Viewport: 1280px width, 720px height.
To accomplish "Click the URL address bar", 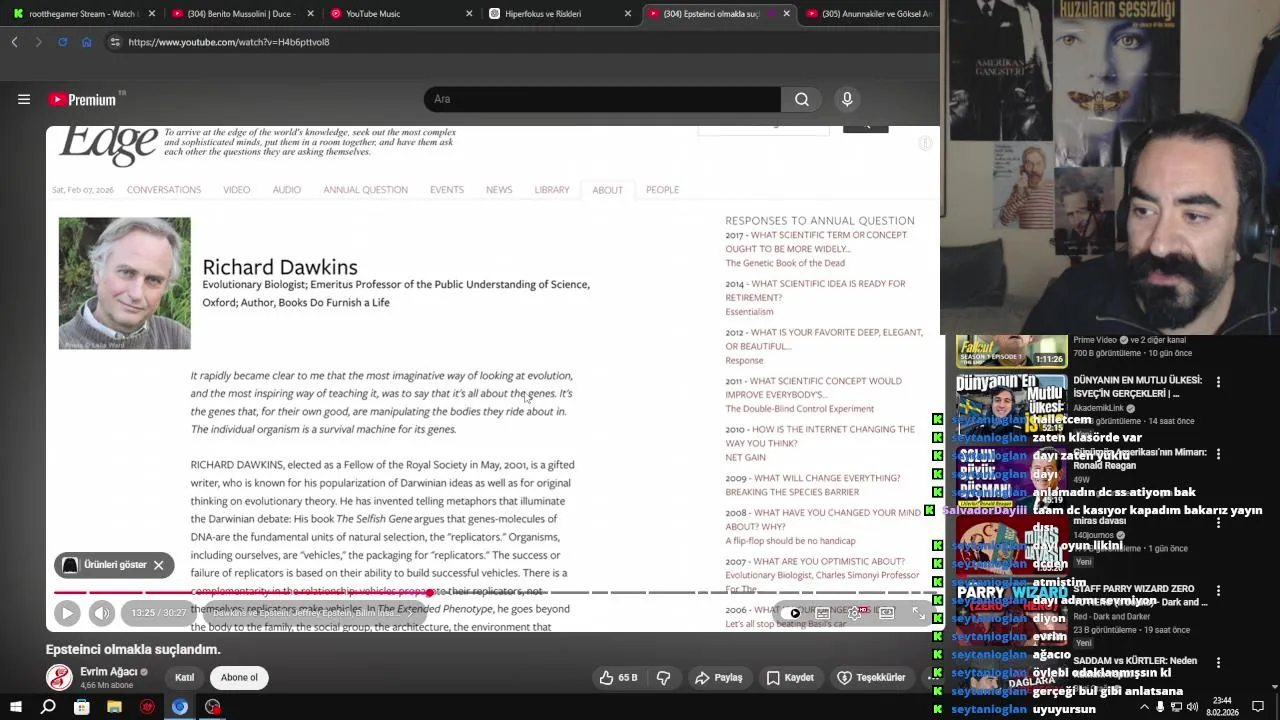I will [520, 42].
